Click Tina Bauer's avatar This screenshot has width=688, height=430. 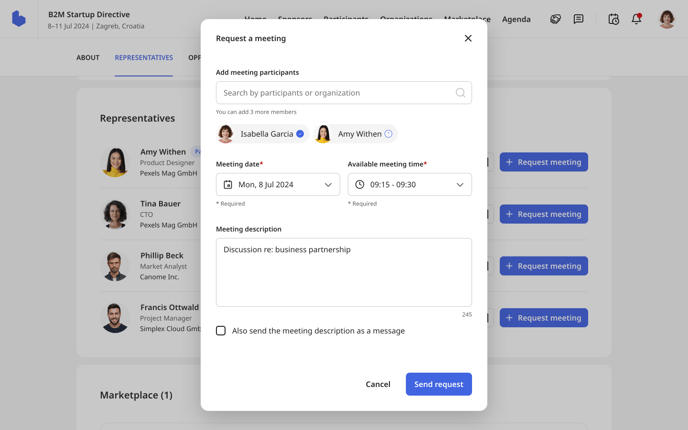[x=115, y=214]
